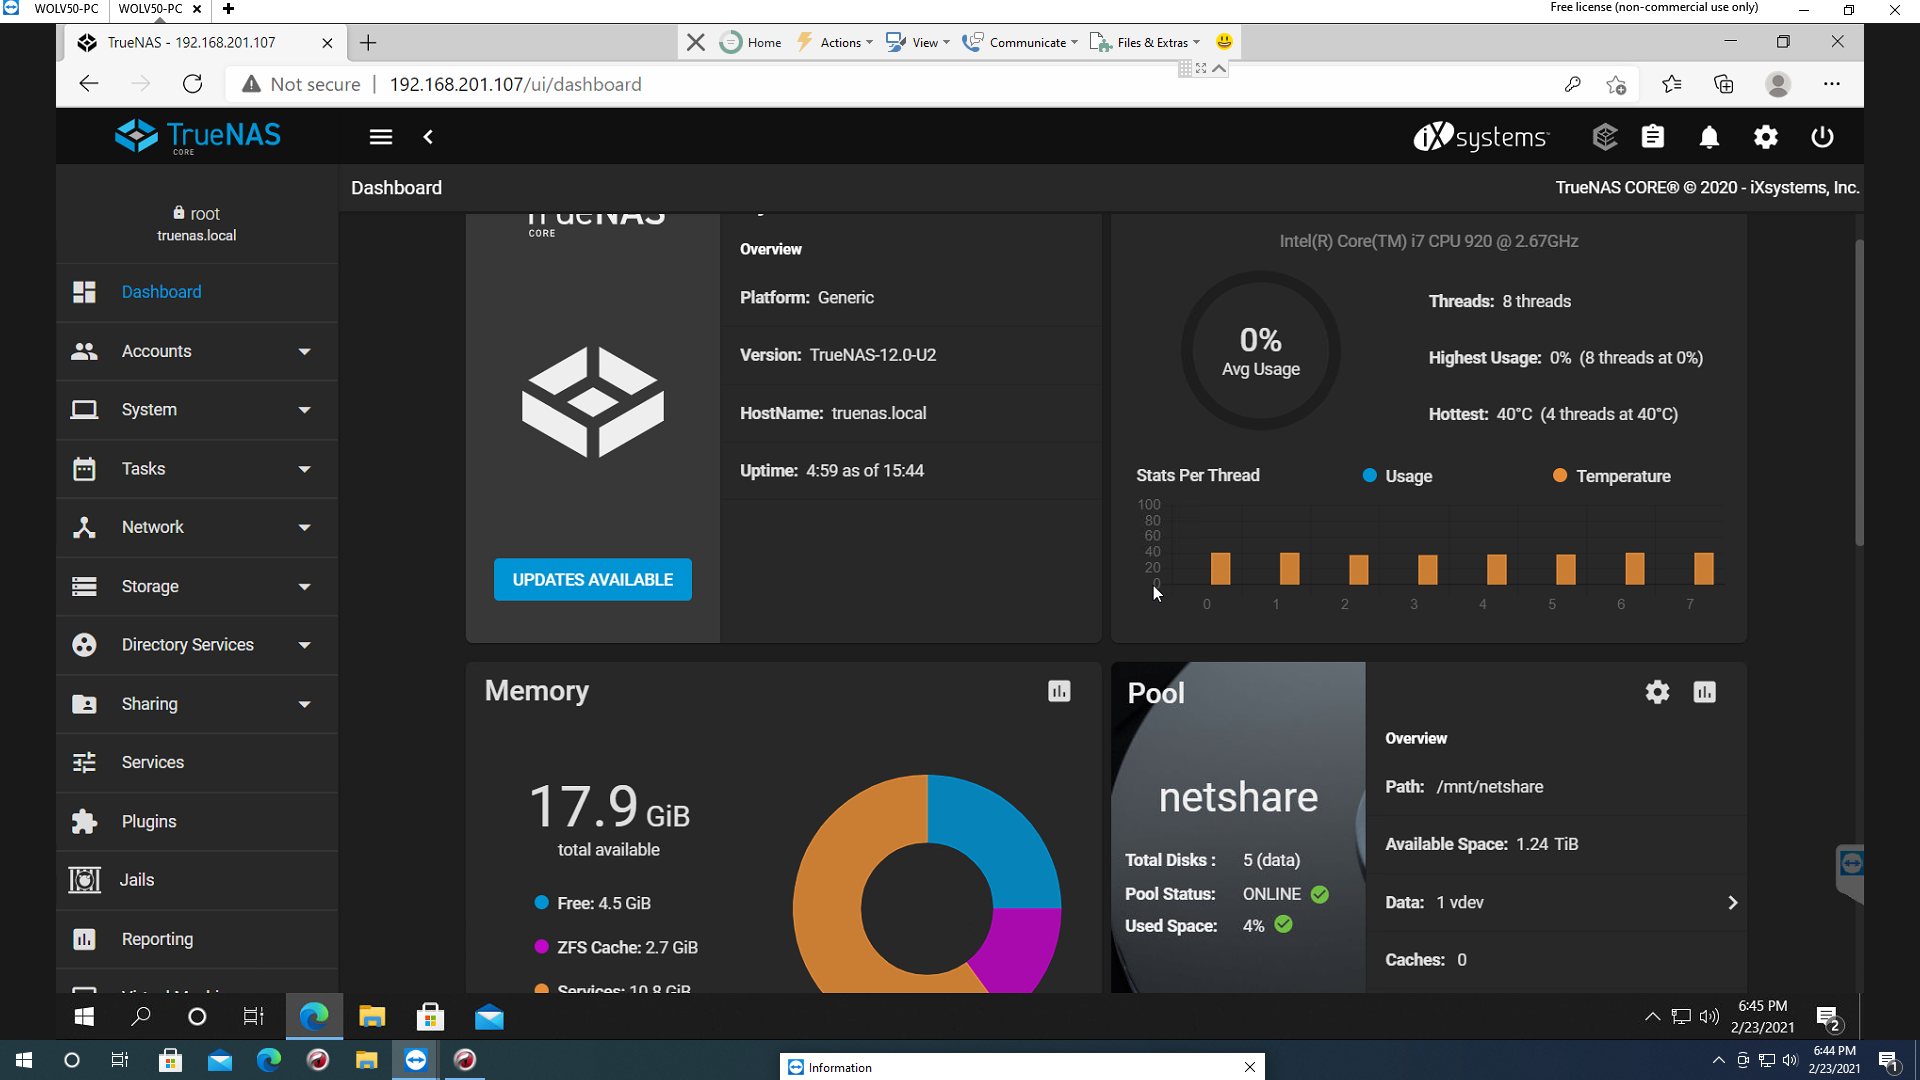1920x1080 pixels.
Task: Open Memory card reports chart icon
Action: (1059, 691)
